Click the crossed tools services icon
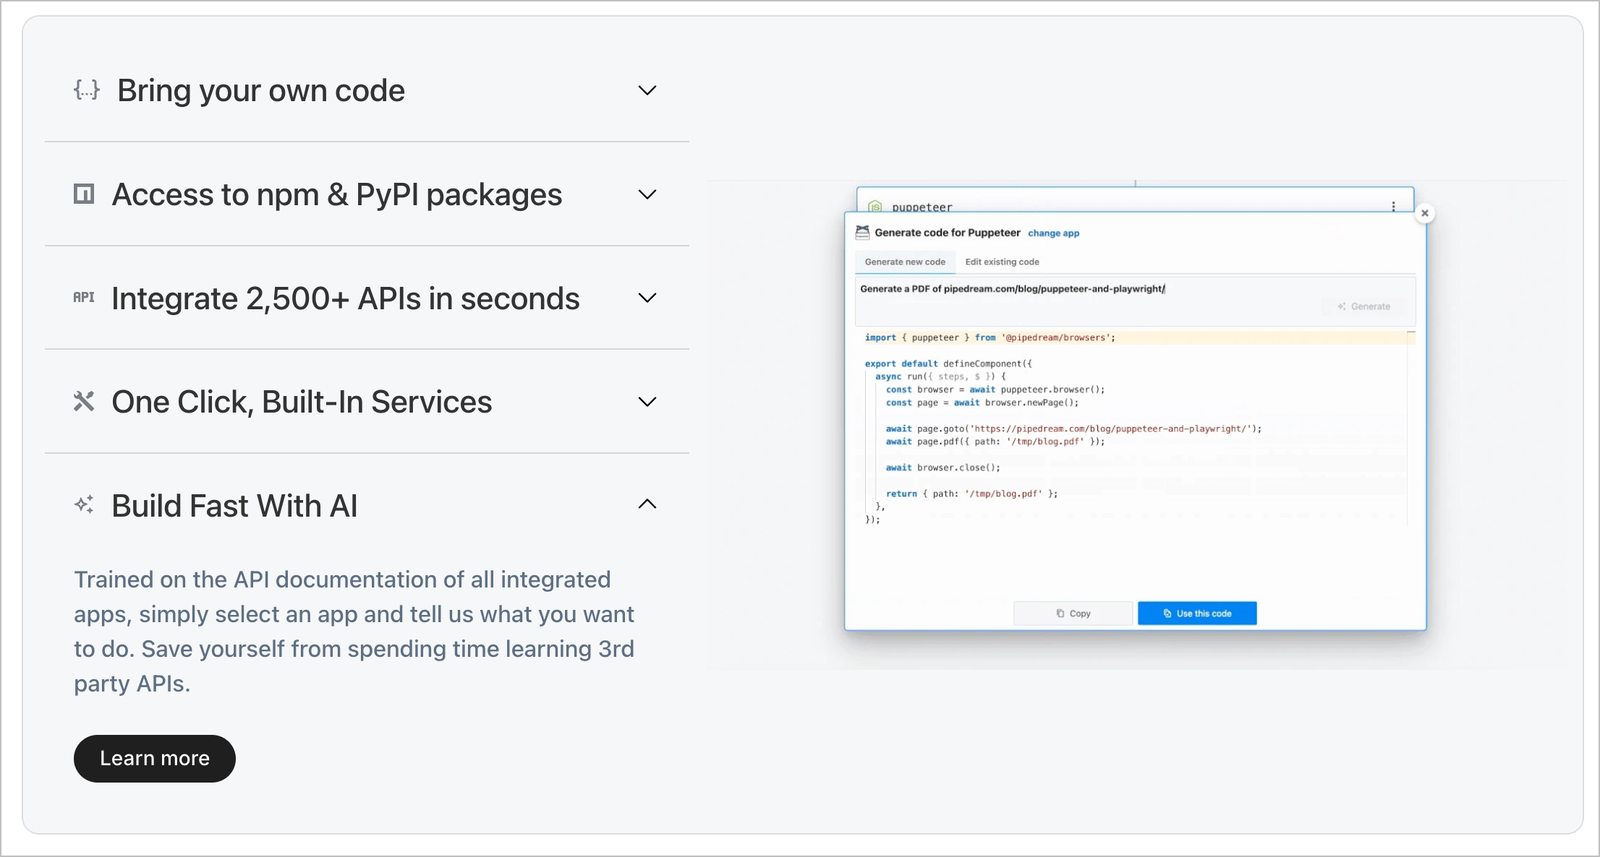 point(84,401)
